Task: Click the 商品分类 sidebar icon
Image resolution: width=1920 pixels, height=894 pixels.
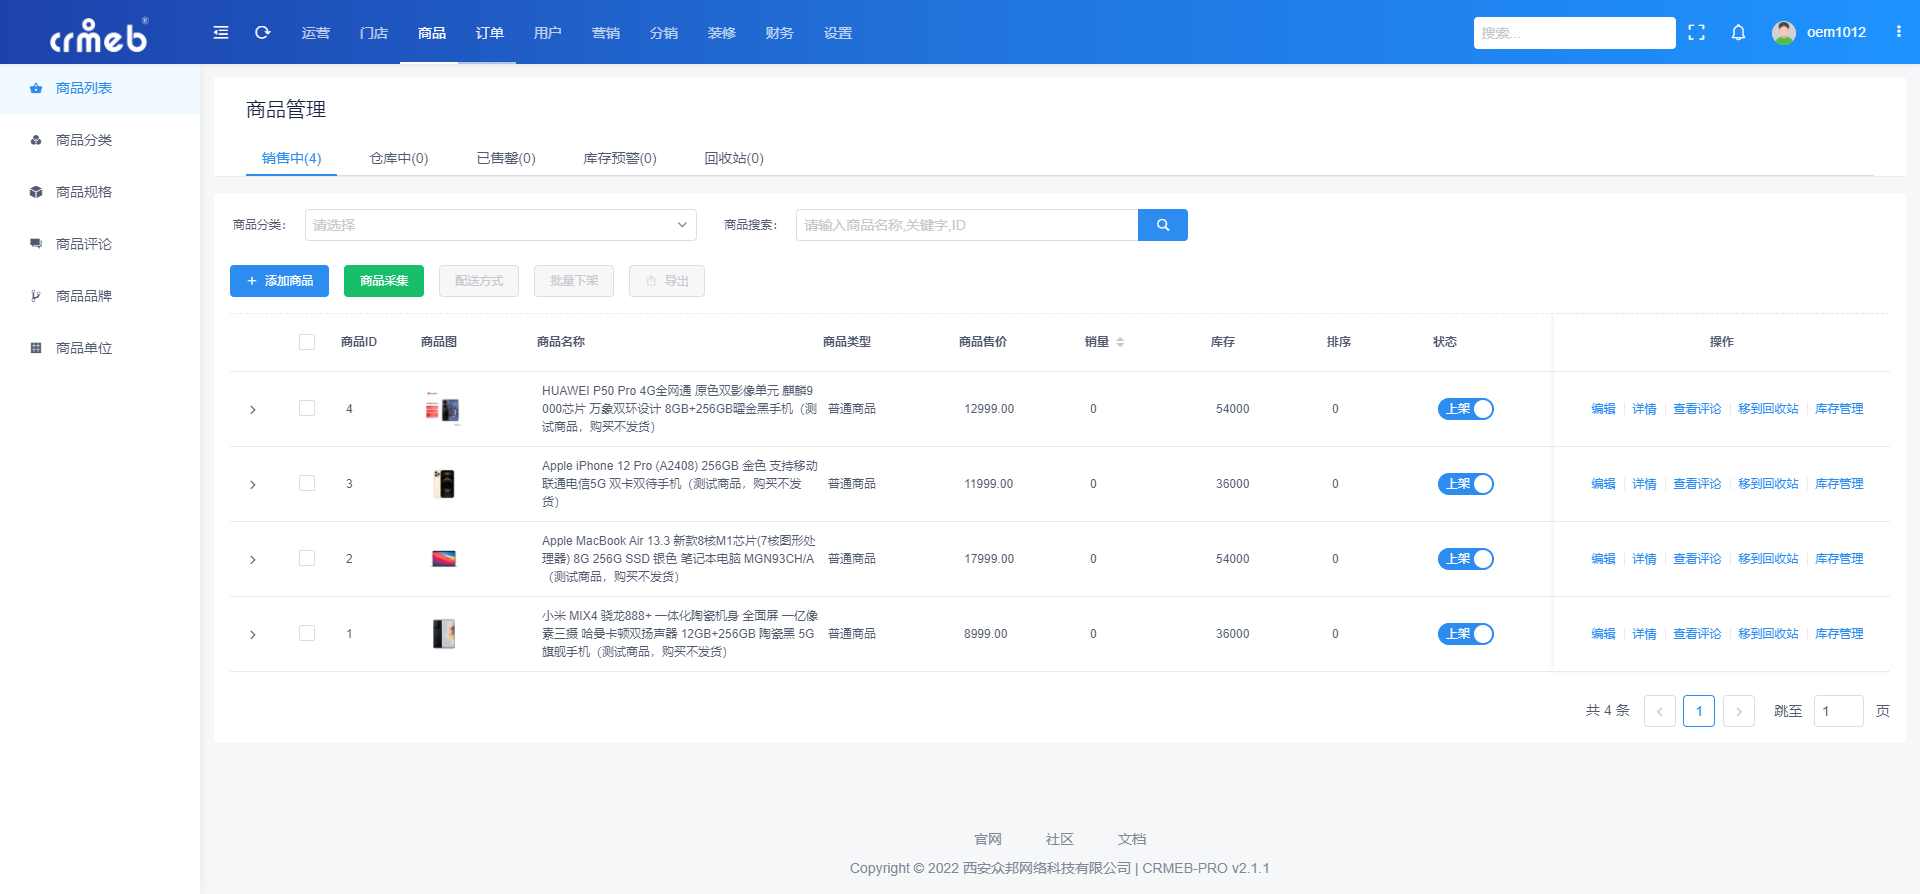Action: (x=36, y=140)
